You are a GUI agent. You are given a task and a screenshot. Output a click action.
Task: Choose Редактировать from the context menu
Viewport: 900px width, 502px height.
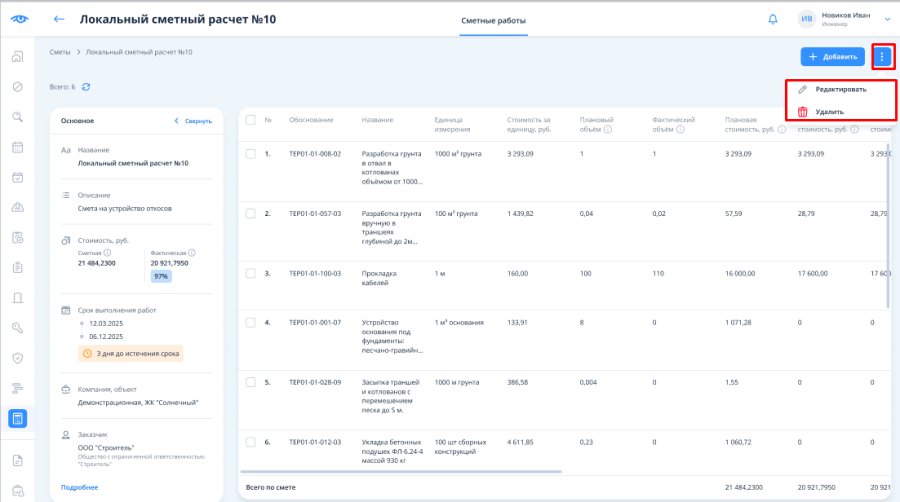coord(840,89)
